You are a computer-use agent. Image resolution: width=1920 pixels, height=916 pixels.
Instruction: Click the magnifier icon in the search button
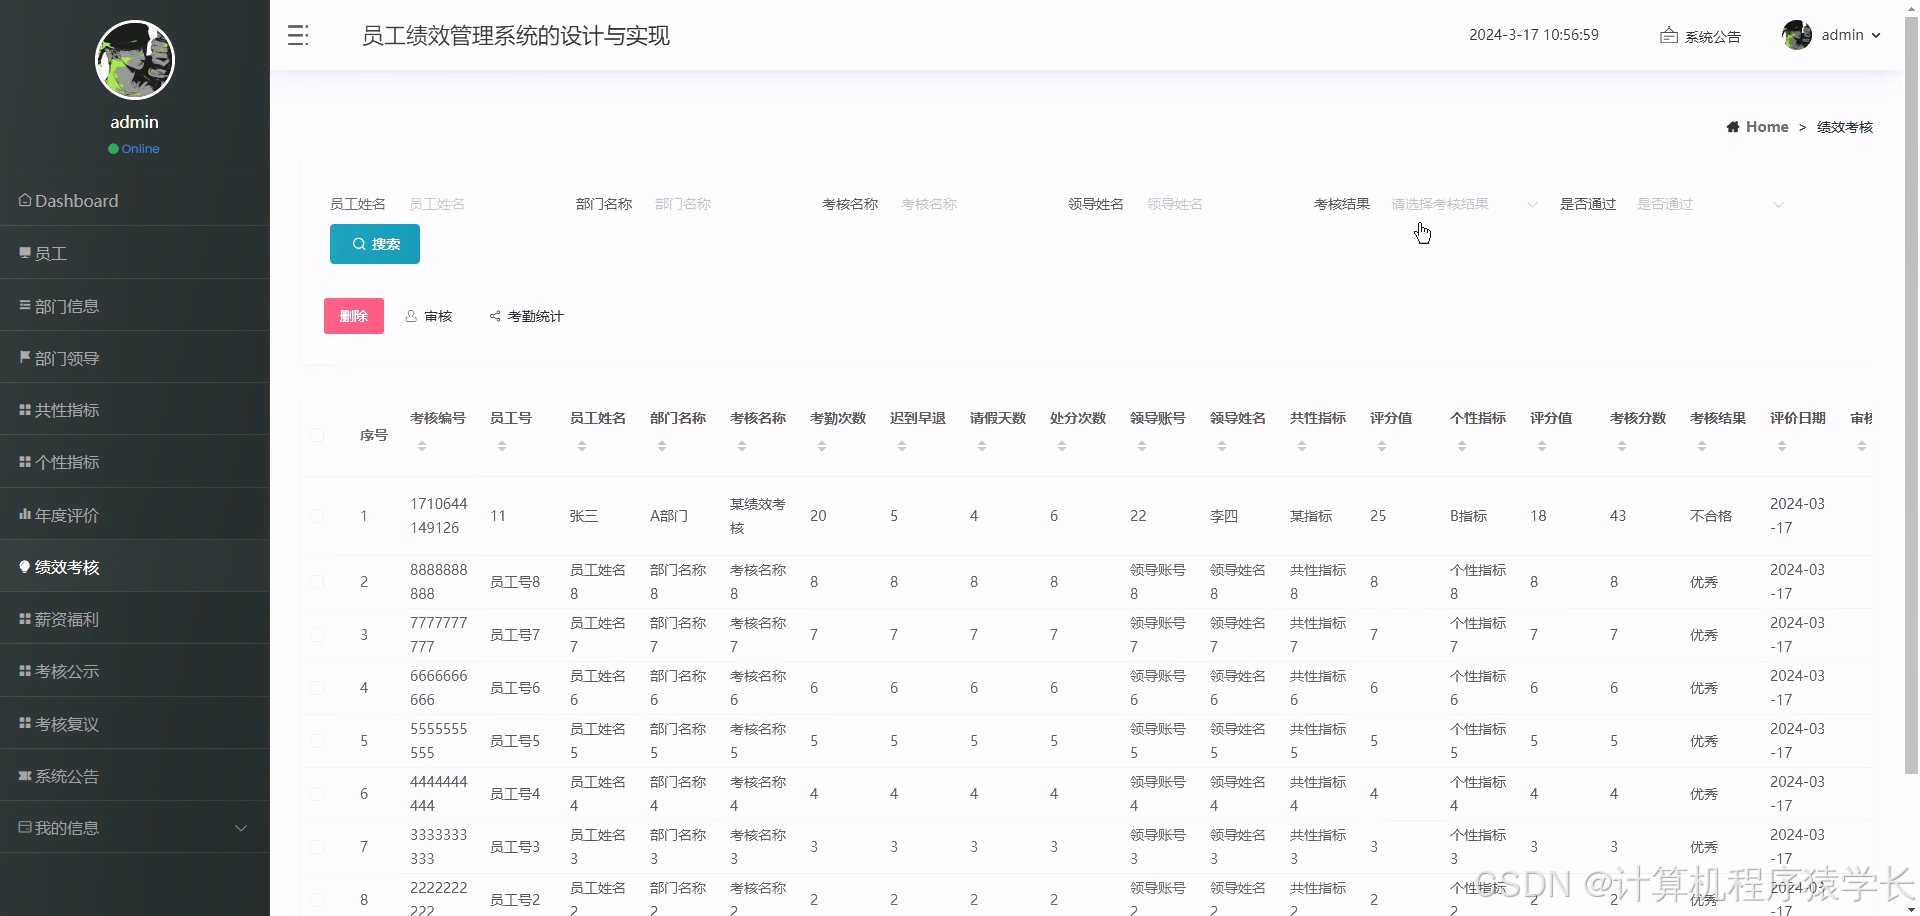pyautogui.click(x=359, y=244)
